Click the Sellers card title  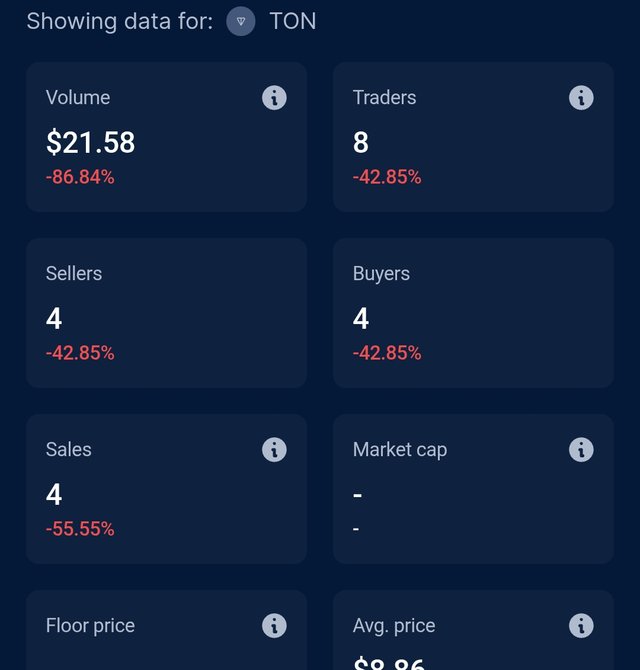(74, 273)
